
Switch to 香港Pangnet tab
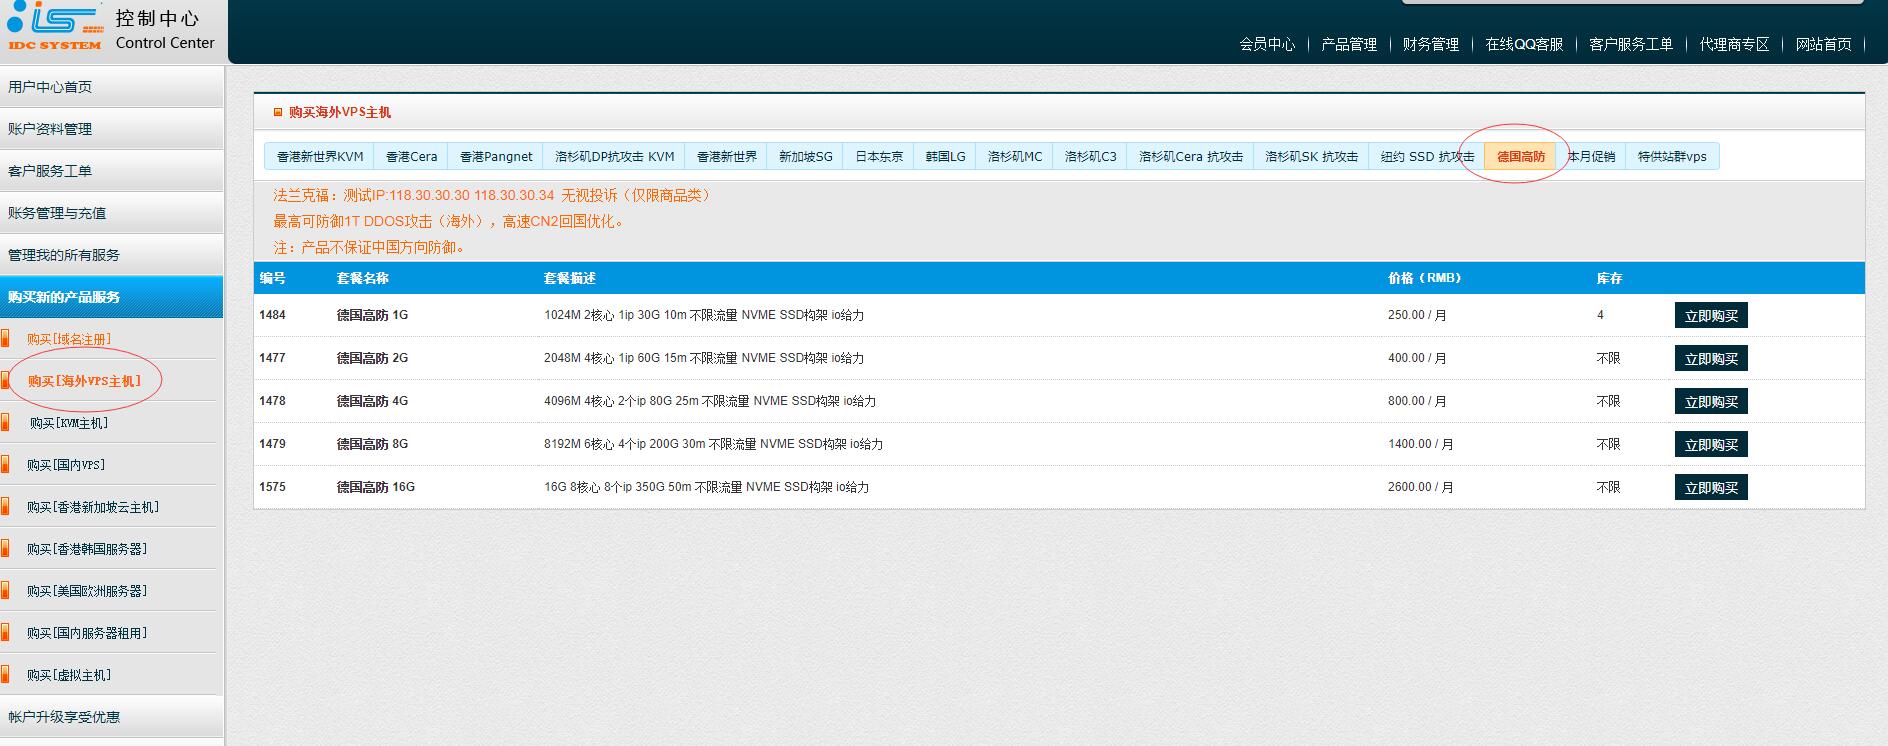click(x=496, y=157)
